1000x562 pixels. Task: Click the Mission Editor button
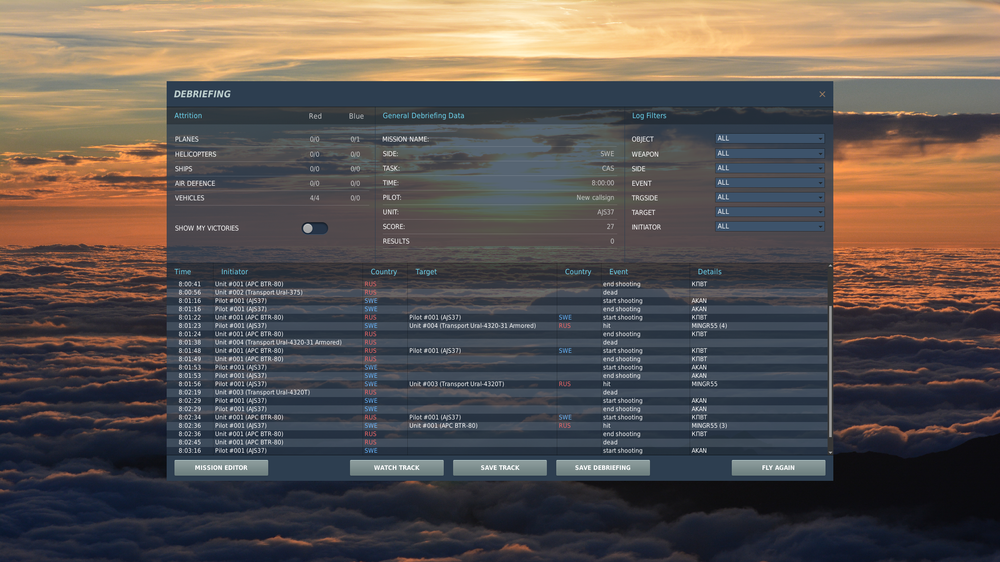[221, 468]
